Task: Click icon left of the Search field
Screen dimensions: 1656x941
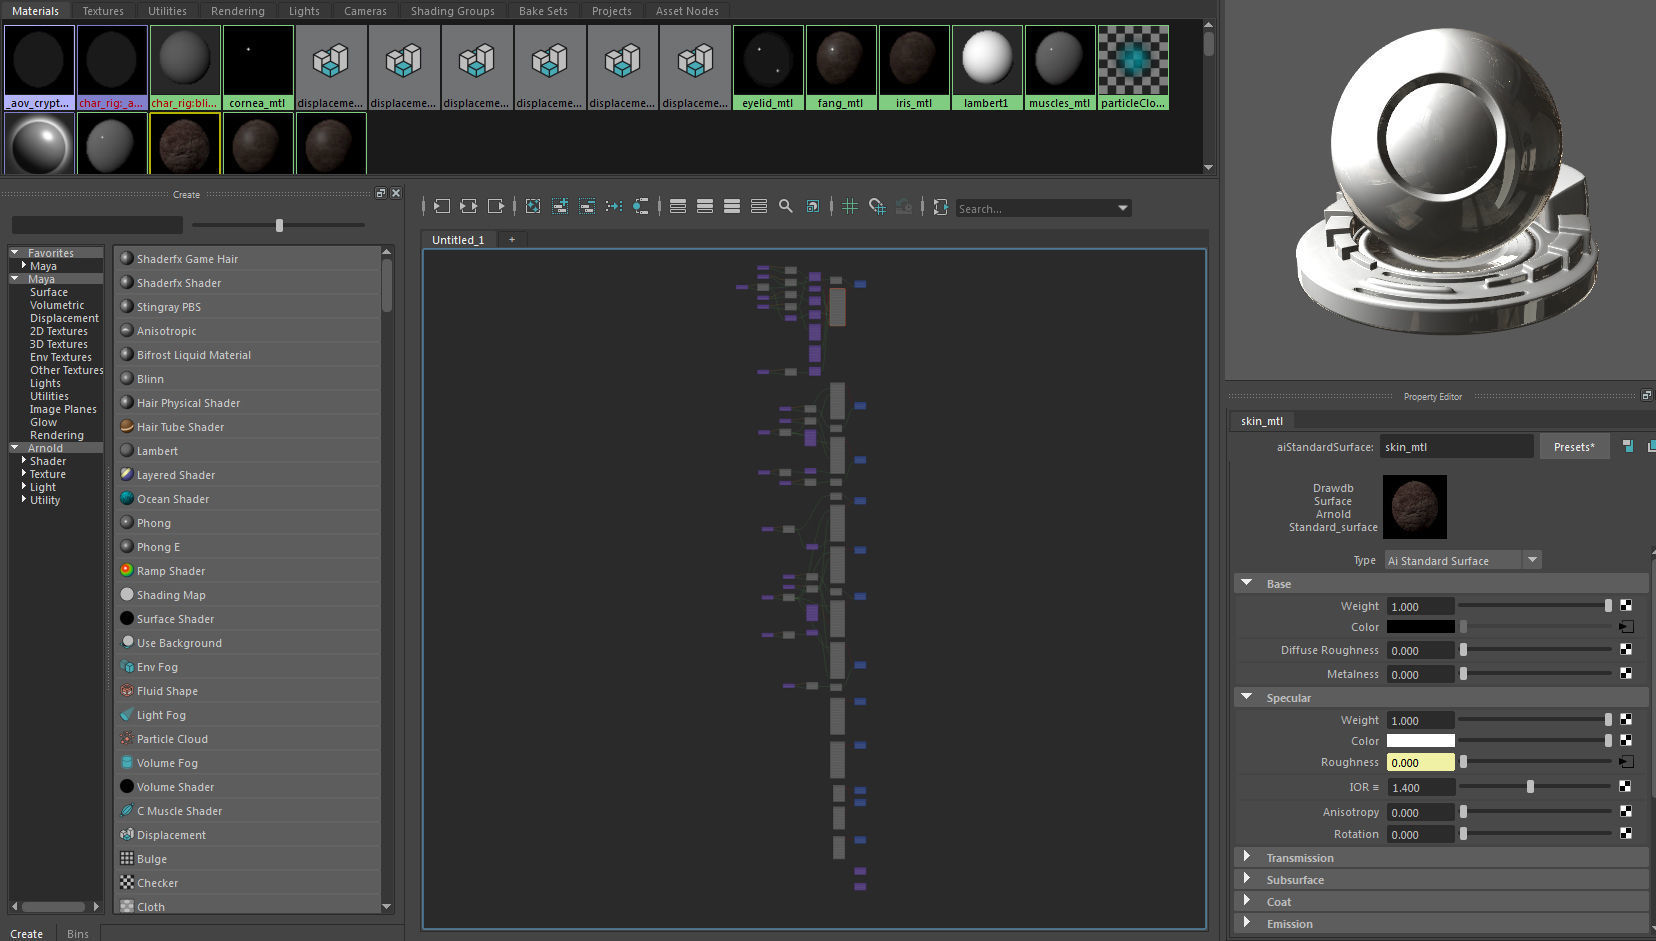Action: point(940,206)
